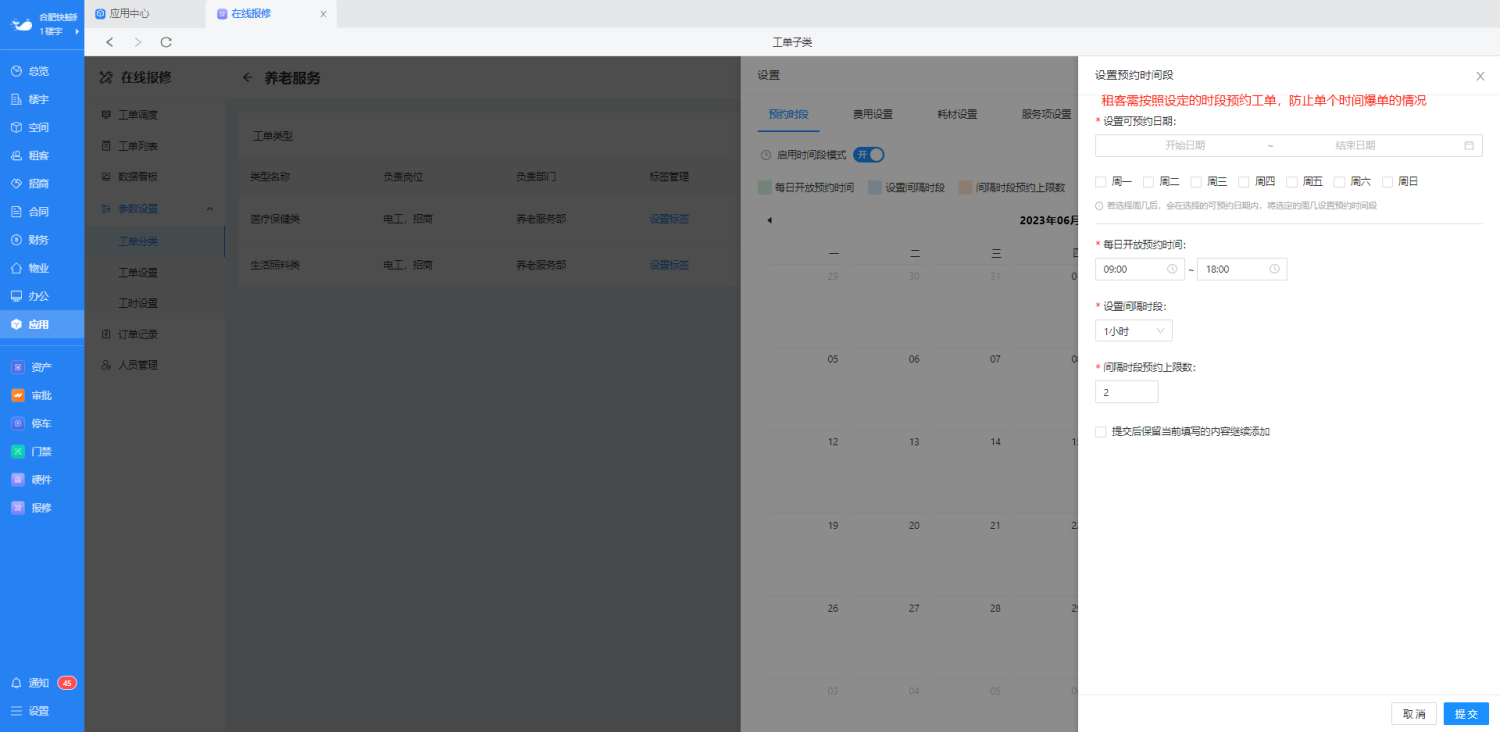Close the 在线报修 tab
Viewport: 1500px width, 732px height.
click(x=323, y=14)
